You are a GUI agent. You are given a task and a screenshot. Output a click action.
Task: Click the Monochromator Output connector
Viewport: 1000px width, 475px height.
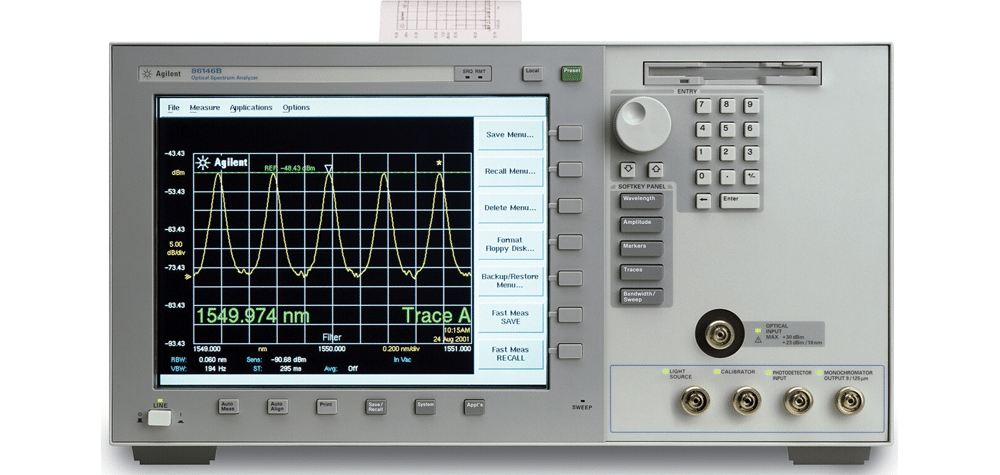(850, 400)
